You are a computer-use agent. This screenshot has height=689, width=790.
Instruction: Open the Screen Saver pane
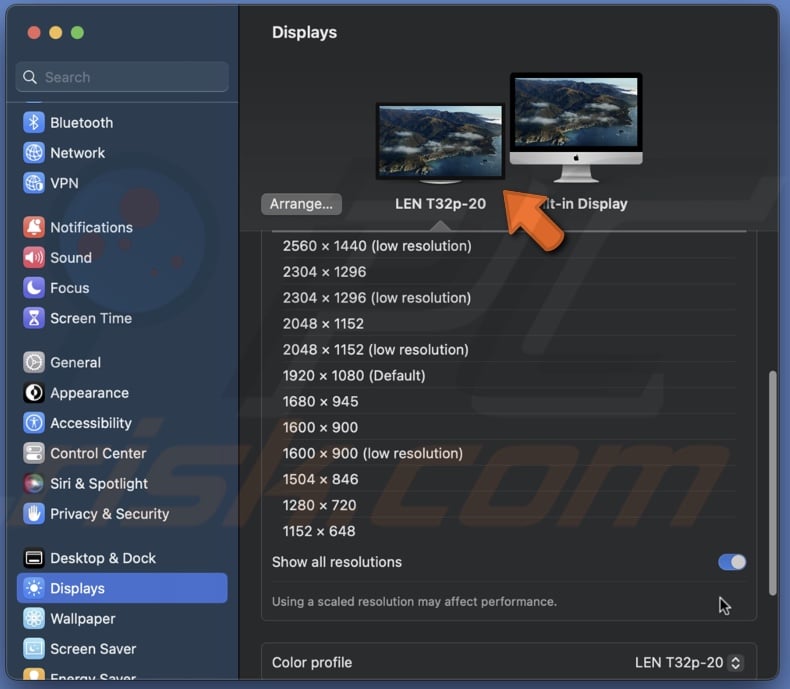pyautogui.click(x=122, y=648)
